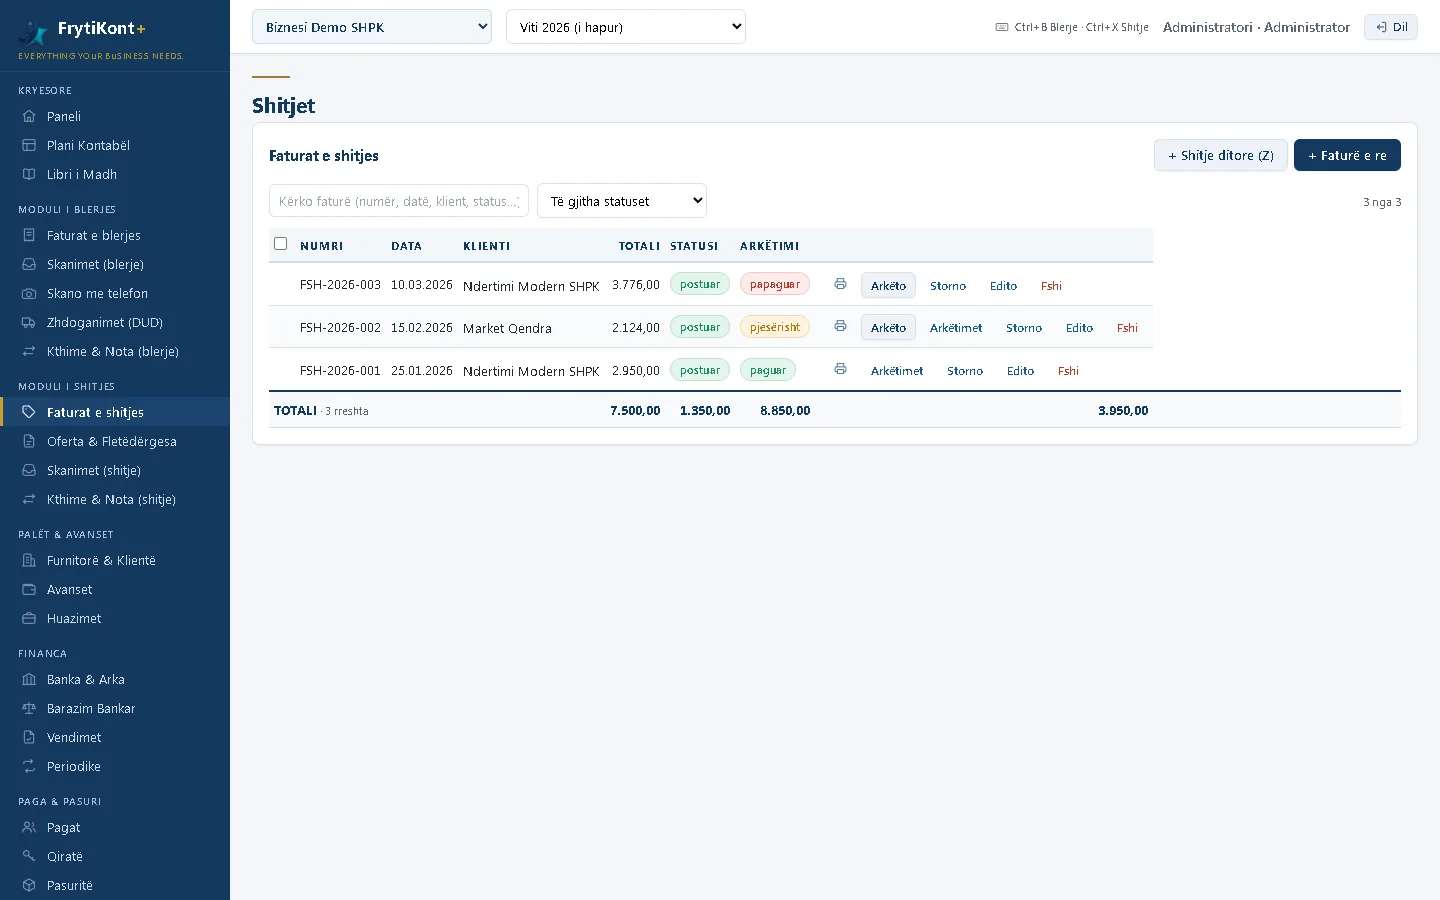This screenshot has width=1440, height=900.
Task: Click the Faturat e shitjes tag icon
Action: pos(29,412)
